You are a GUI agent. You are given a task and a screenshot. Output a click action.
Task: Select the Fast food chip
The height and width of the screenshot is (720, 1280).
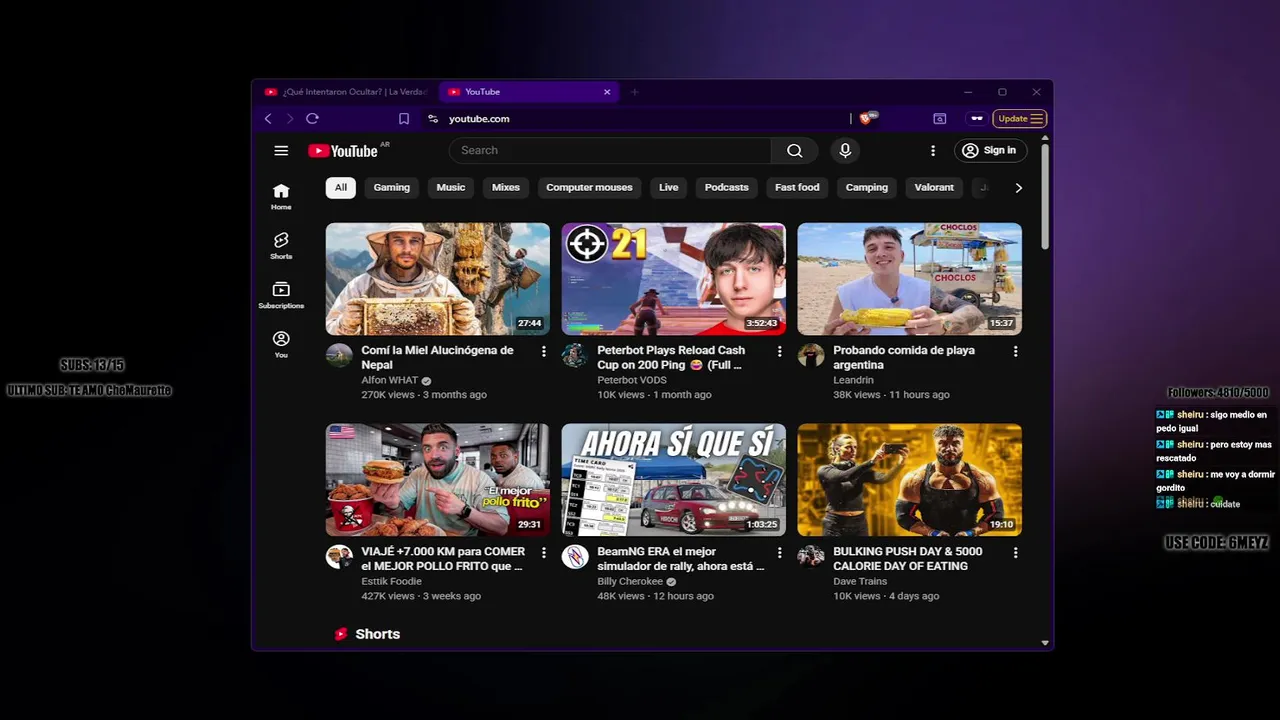797,187
